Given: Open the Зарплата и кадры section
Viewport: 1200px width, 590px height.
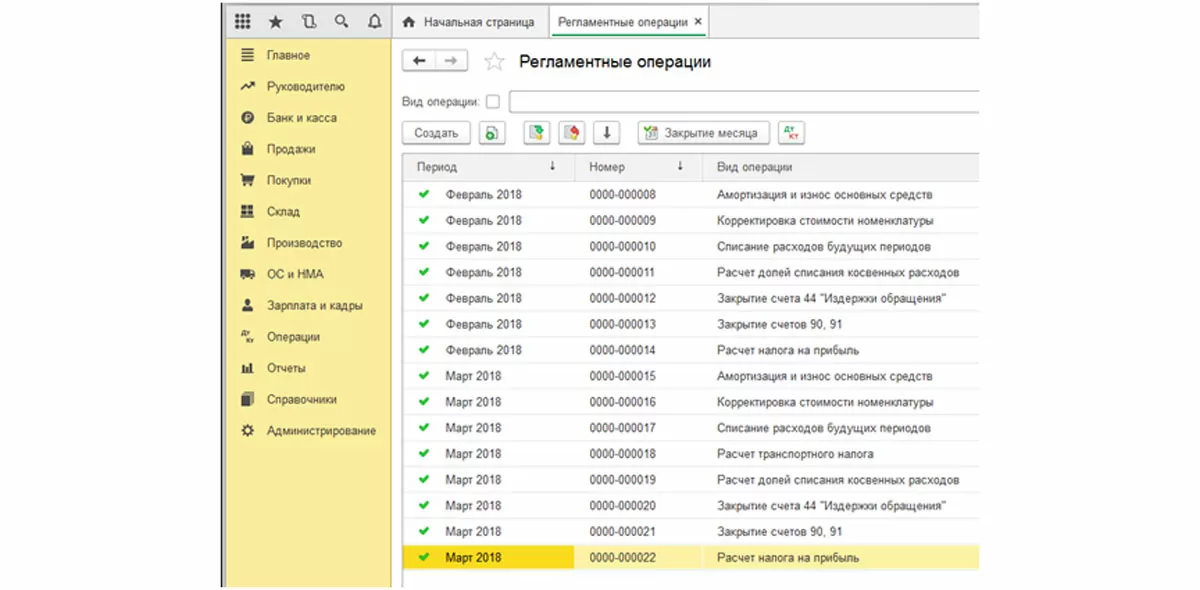Looking at the screenshot, I should tap(314, 306).
